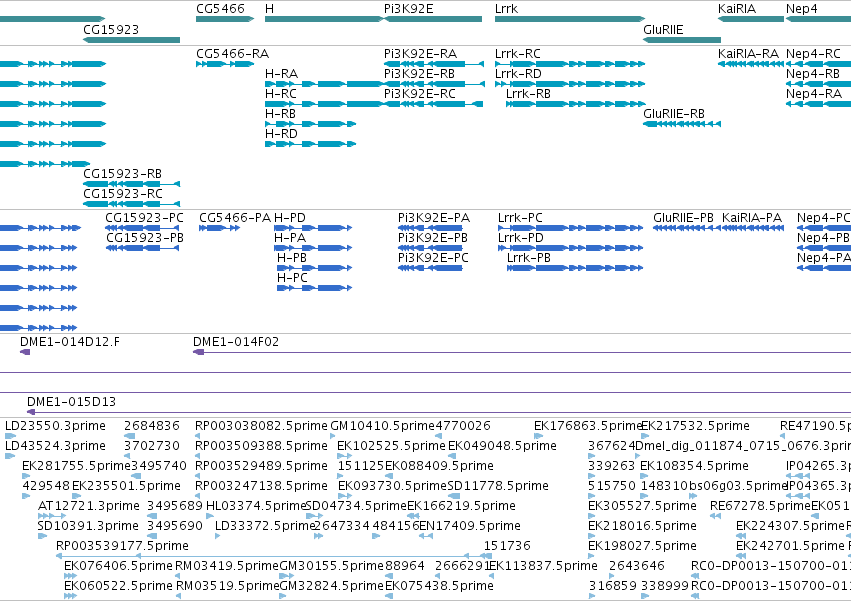The height and width of the screenshot is (601, 851).
Task: Select the RP003038082.5prime EST label
Action: point(261,426)
